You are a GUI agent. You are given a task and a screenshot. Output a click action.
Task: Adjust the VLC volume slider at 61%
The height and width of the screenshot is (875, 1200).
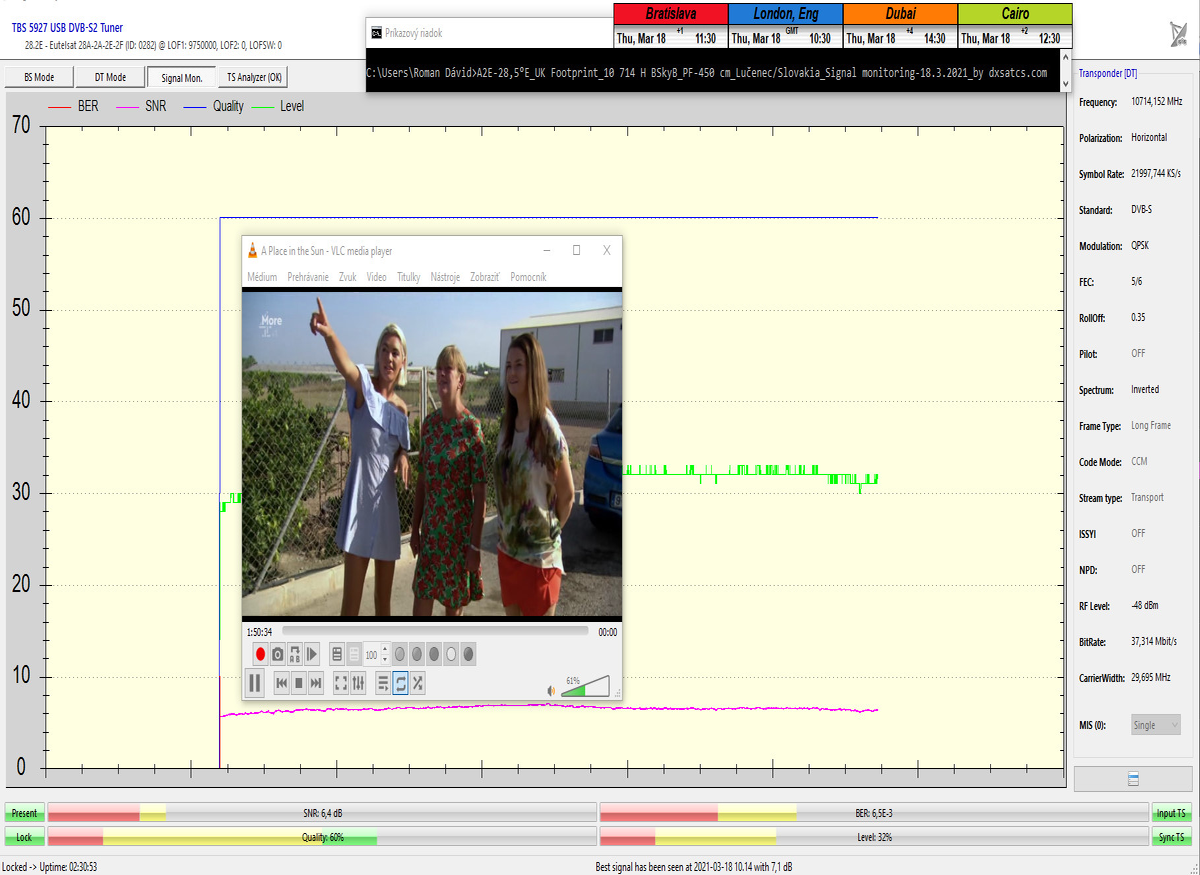point(585,688)
